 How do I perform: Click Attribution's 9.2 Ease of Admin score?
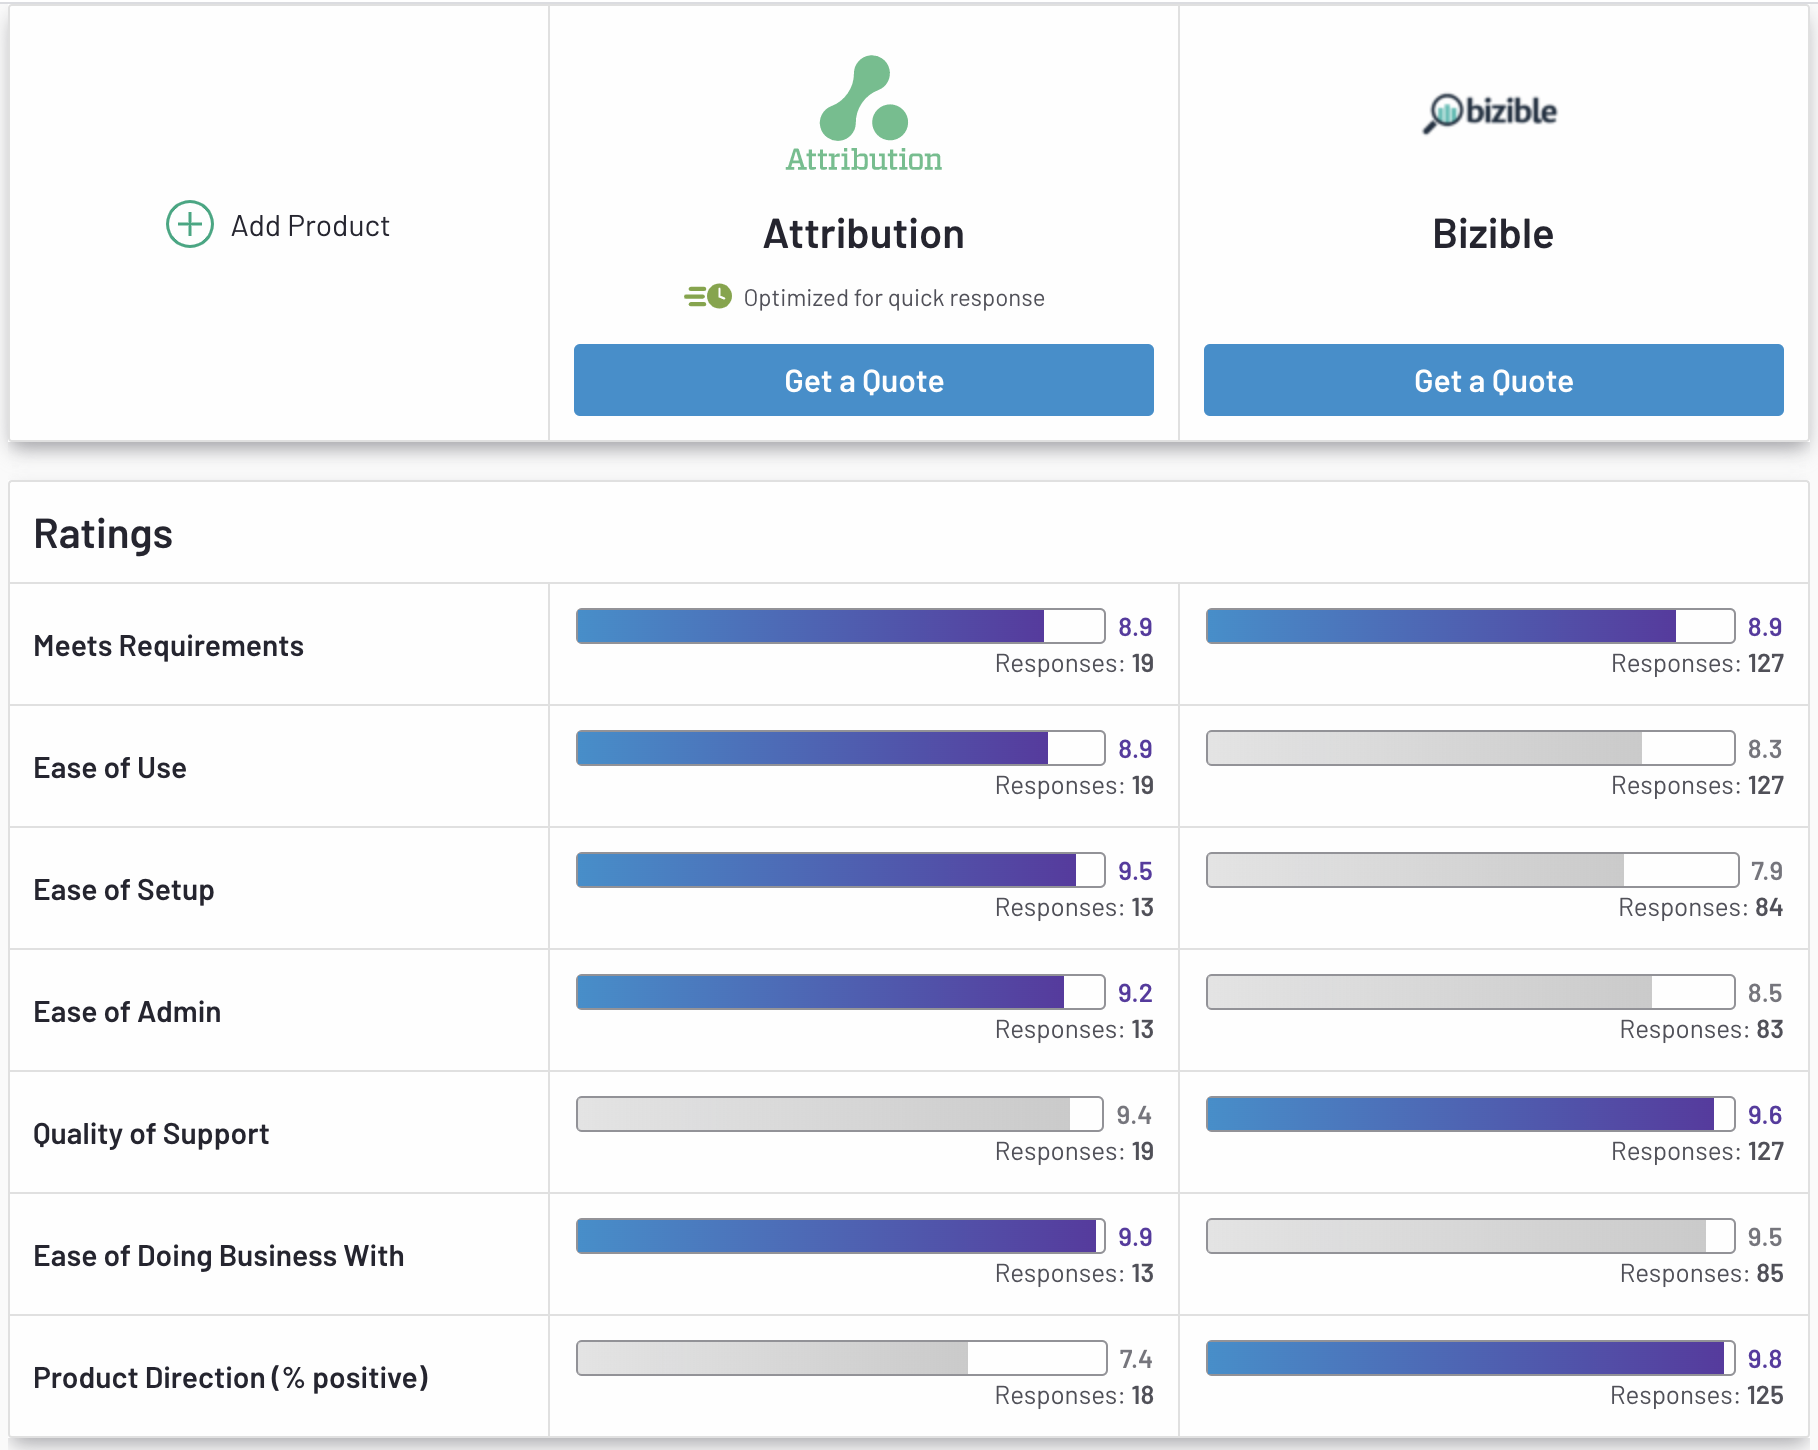click(x=1135, y=993)
